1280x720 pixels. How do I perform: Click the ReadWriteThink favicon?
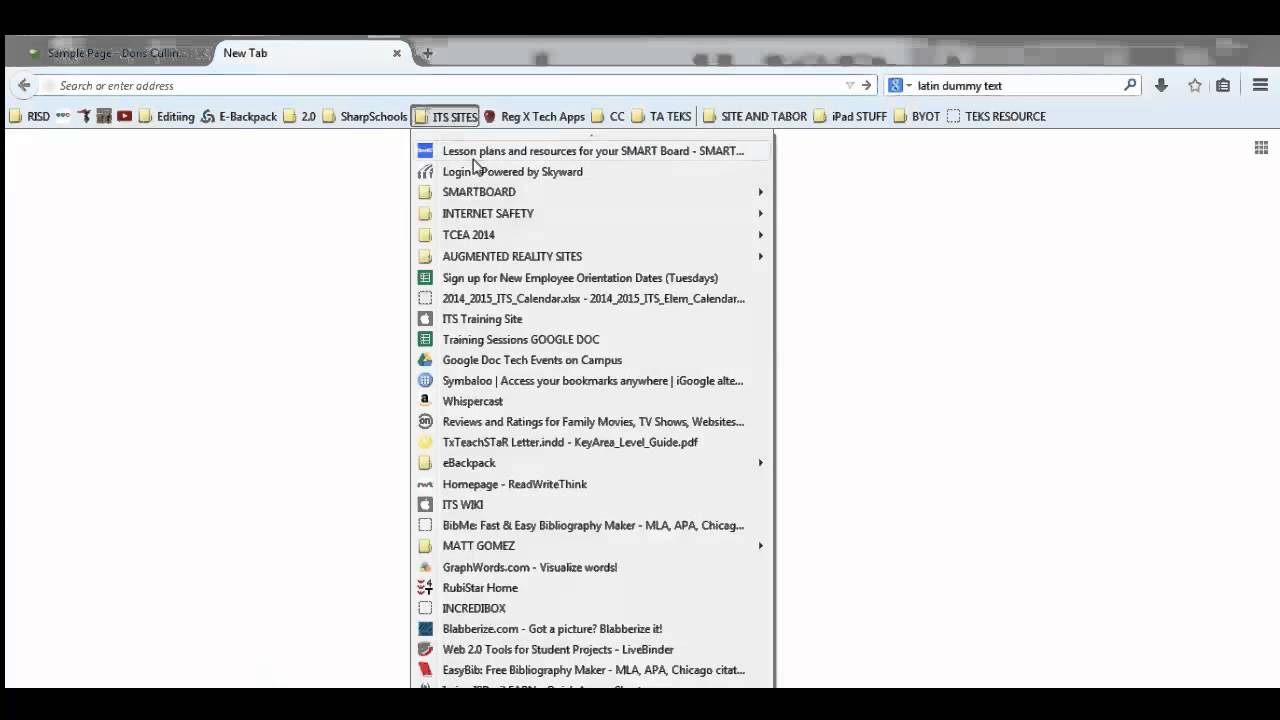[x=425, y=484]
